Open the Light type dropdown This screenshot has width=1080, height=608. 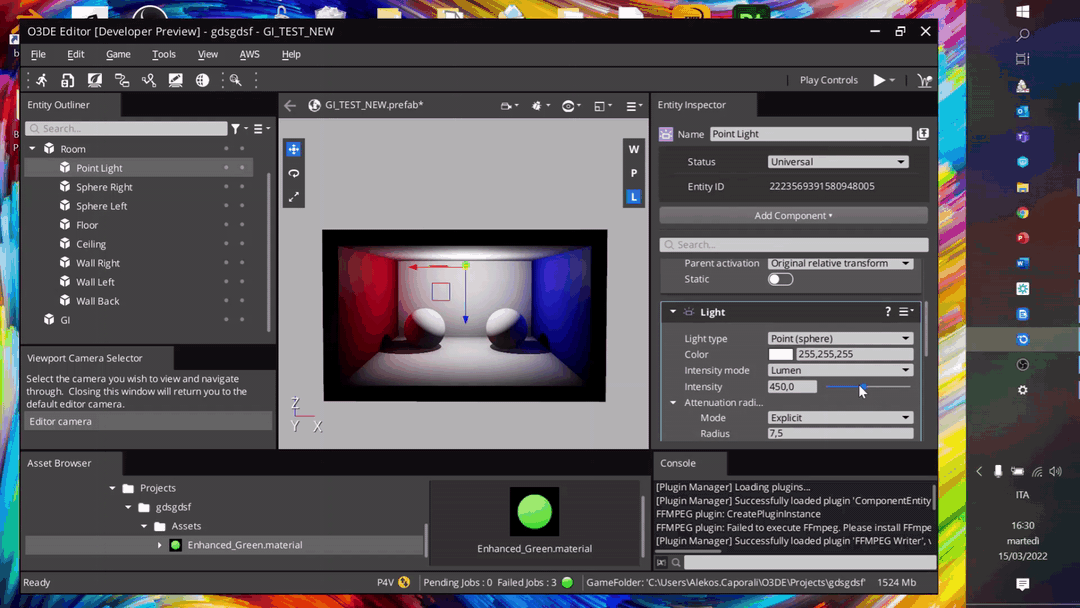click(x=840, y=338)
